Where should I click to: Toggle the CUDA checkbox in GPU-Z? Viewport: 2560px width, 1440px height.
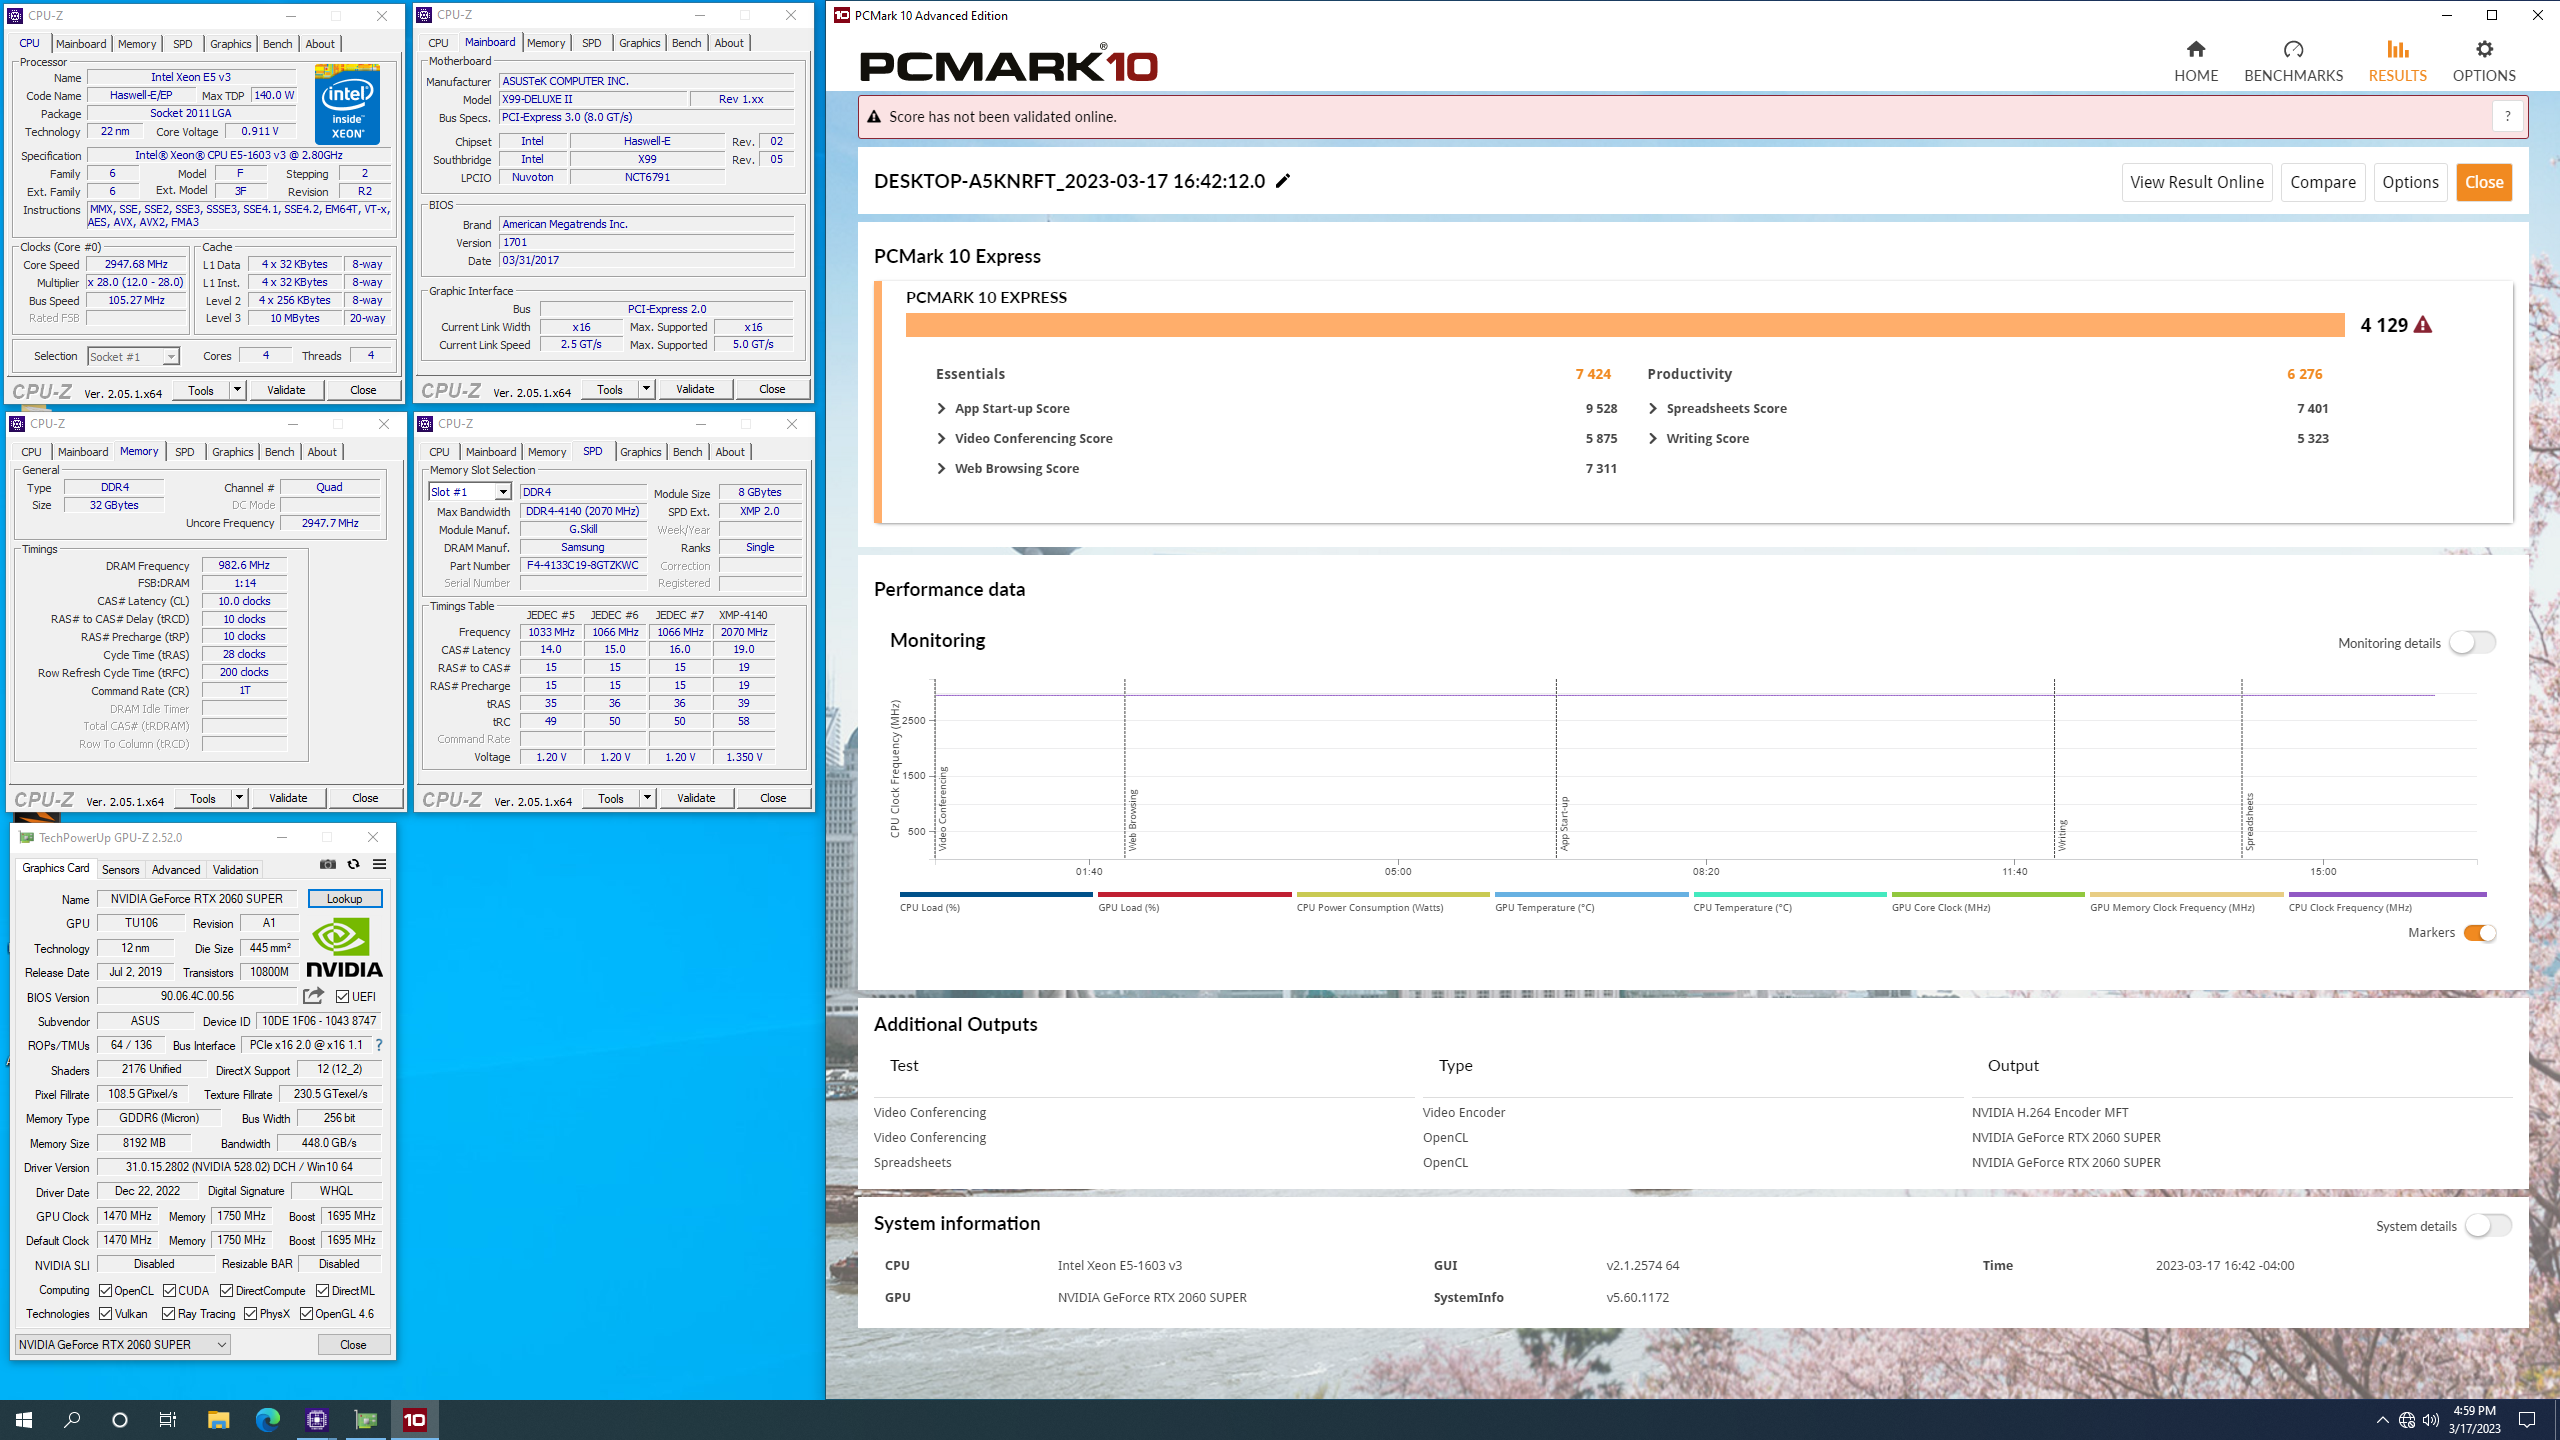169,1291
